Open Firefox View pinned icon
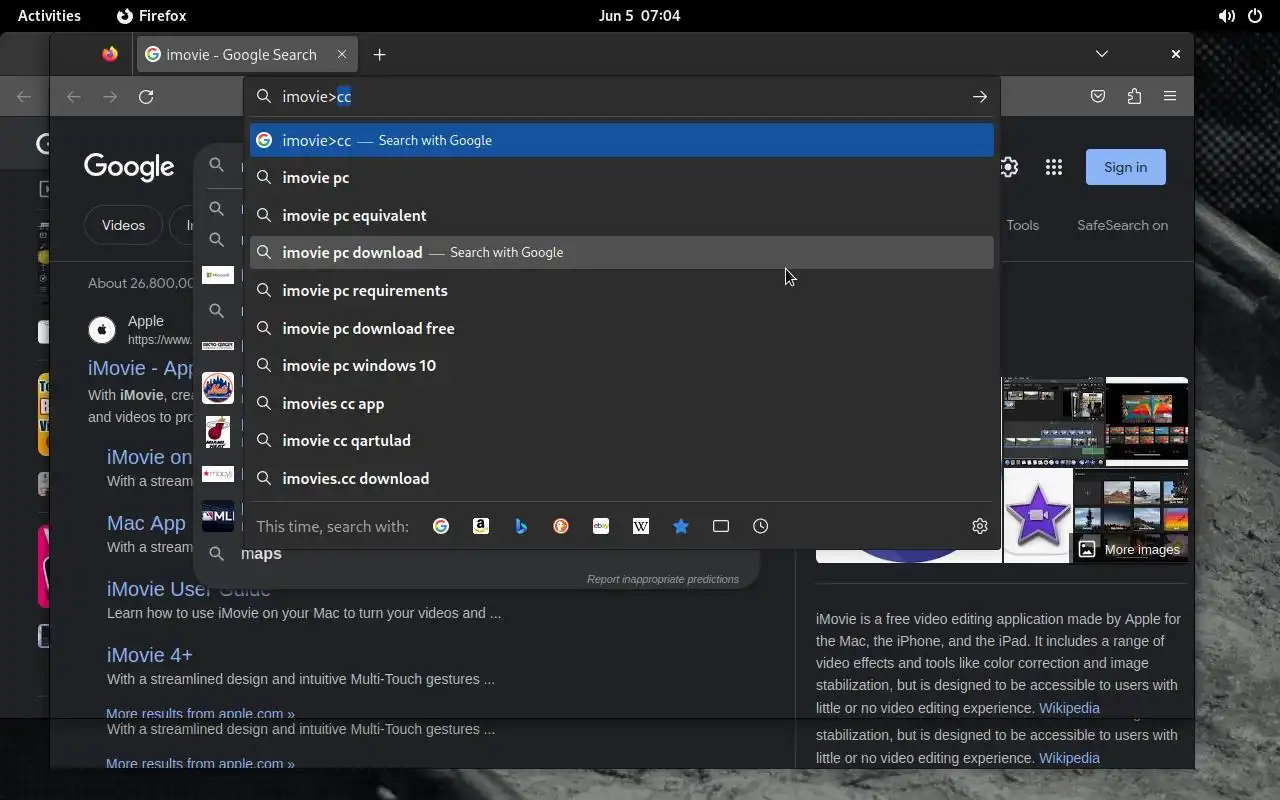This screenshot has height=800, width=1280. pyautogui.click(x=110, y=55)
